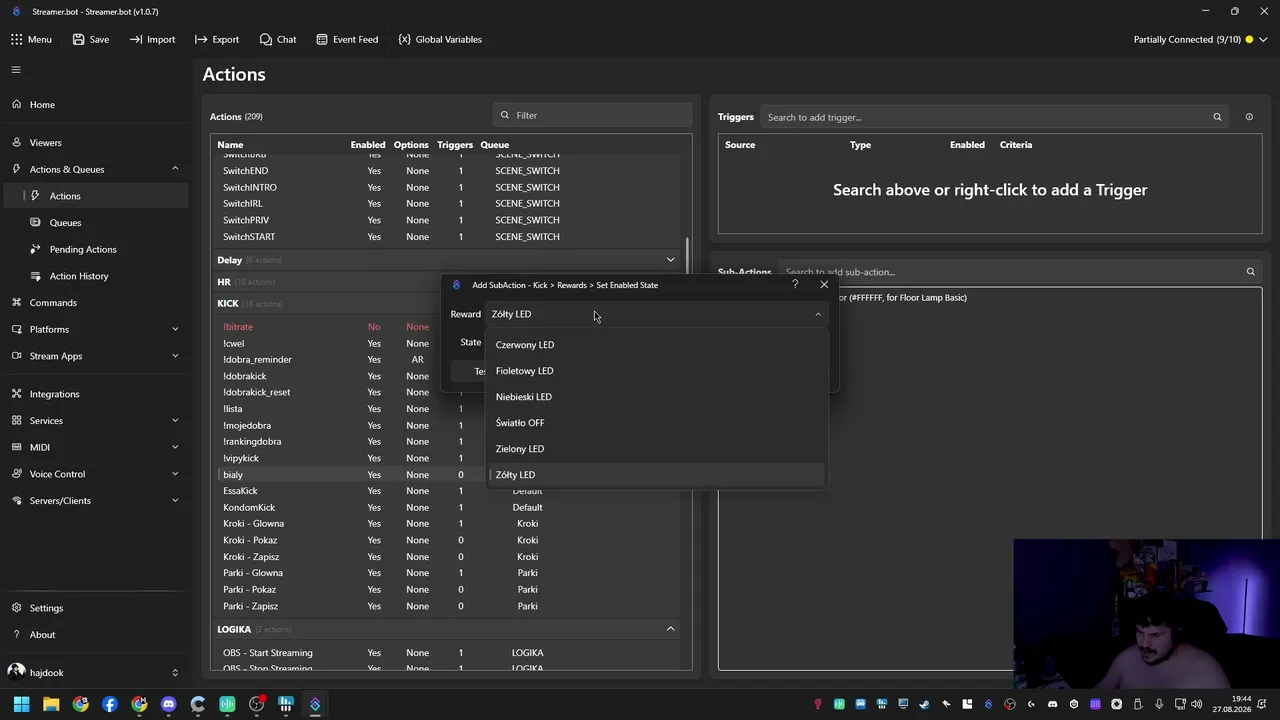This screenshot has height=720, width=1280.
Task: Open the Event Feed
Action: (347, 39)
